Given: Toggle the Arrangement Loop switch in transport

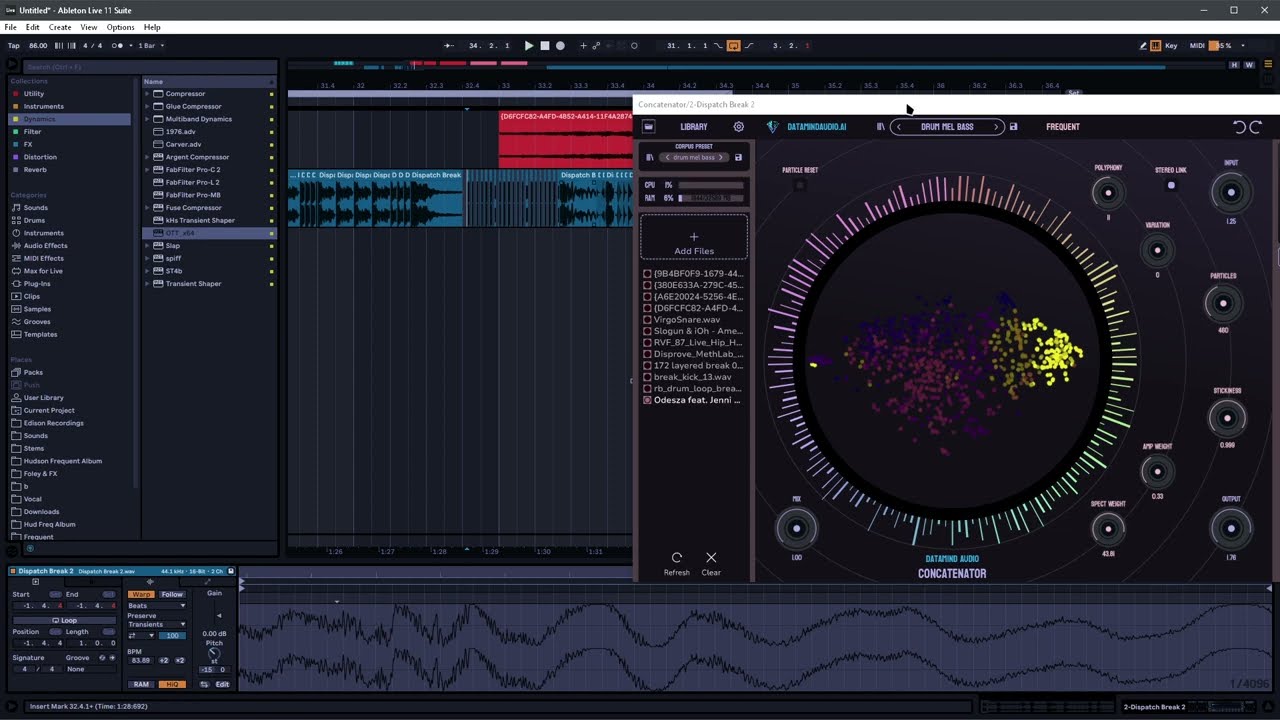Looking at the screenshot, I should pyautogui.click(x=734, y=46).
